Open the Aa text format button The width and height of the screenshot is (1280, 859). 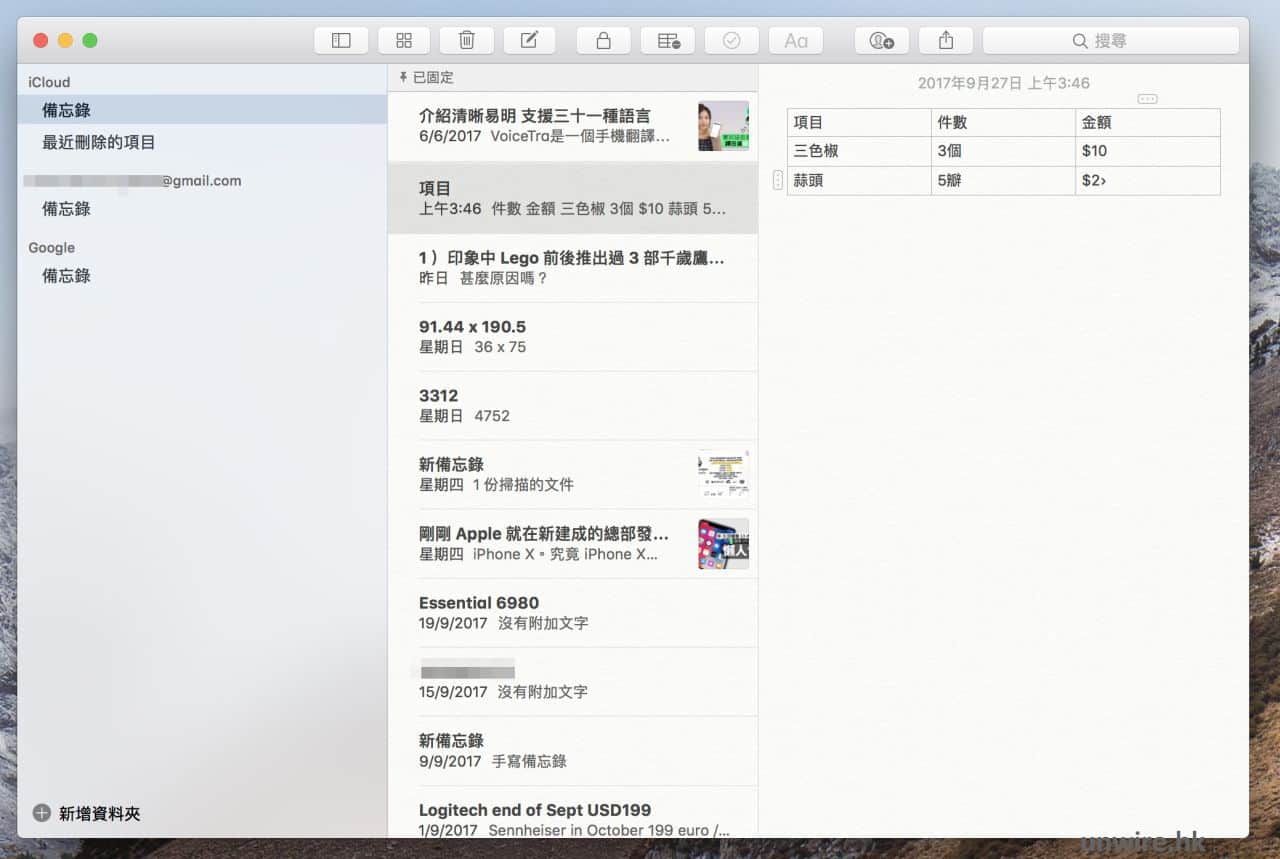[x=795, y=41]
